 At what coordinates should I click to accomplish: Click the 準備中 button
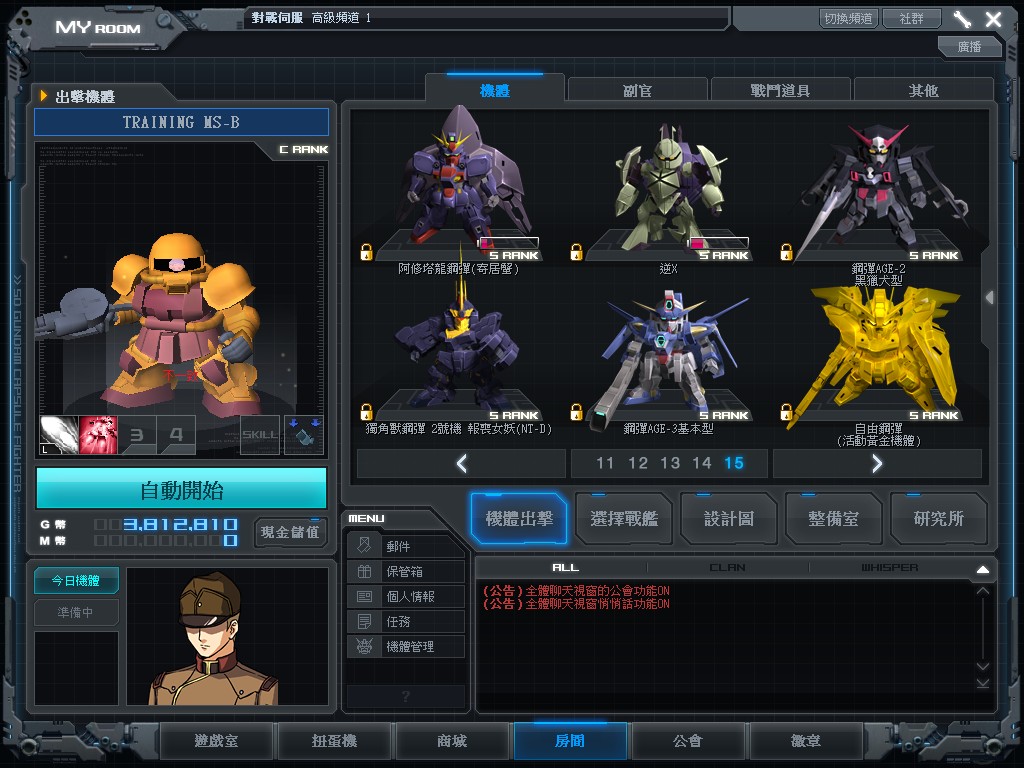tap(76, 613)
